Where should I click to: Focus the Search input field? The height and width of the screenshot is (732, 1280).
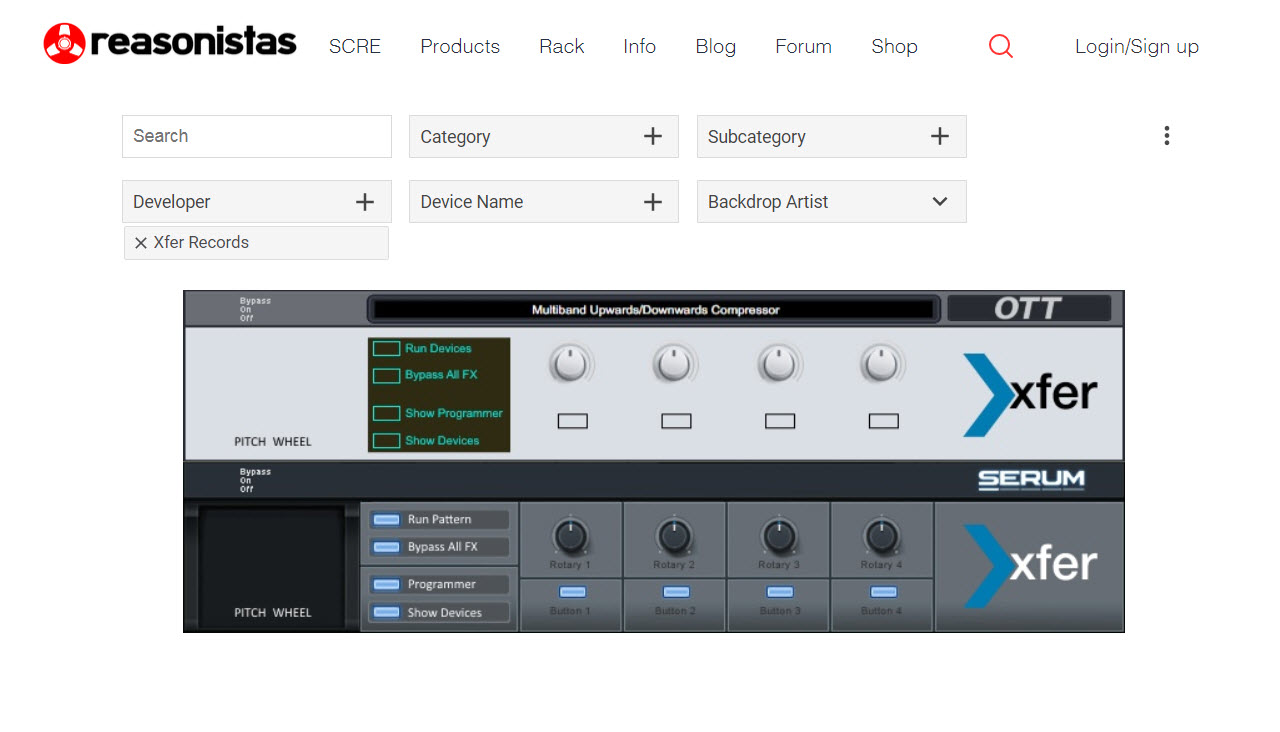[257, 136]
